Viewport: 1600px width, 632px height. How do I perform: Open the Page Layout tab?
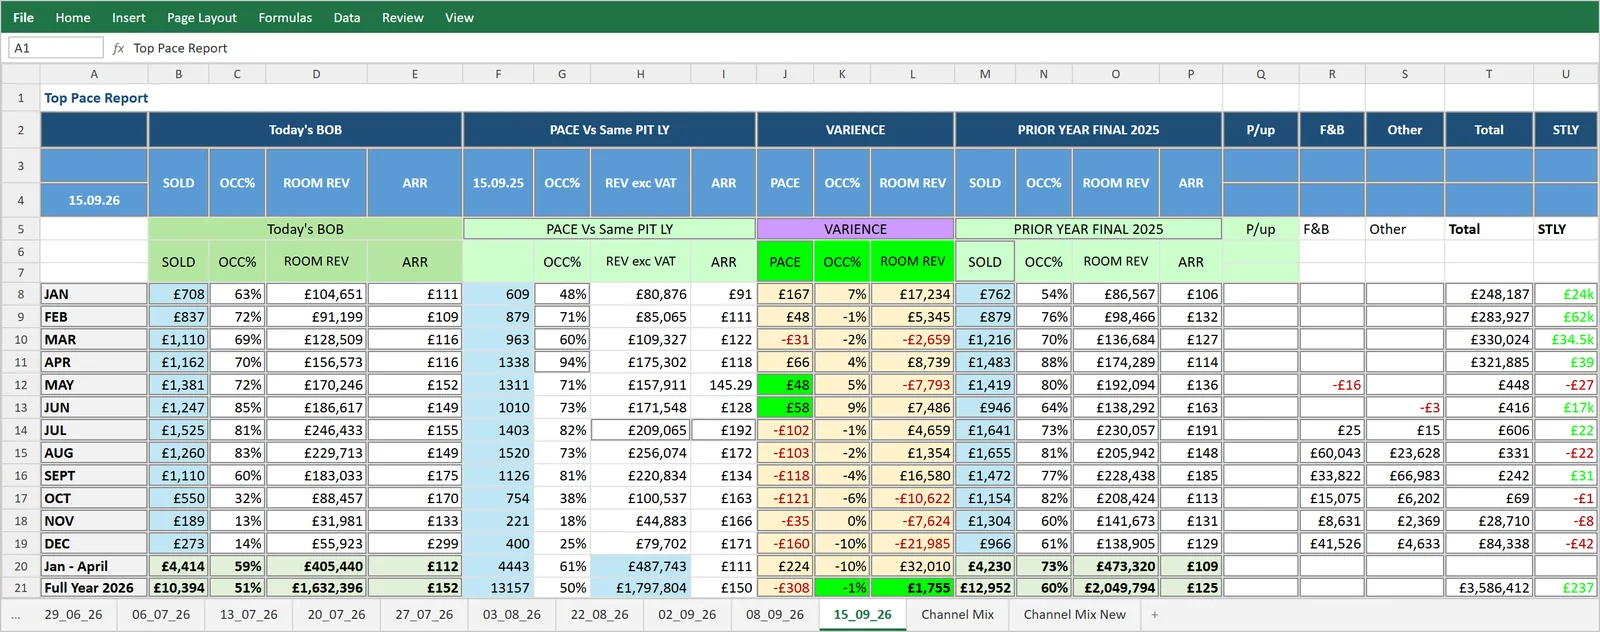point(202,17)
